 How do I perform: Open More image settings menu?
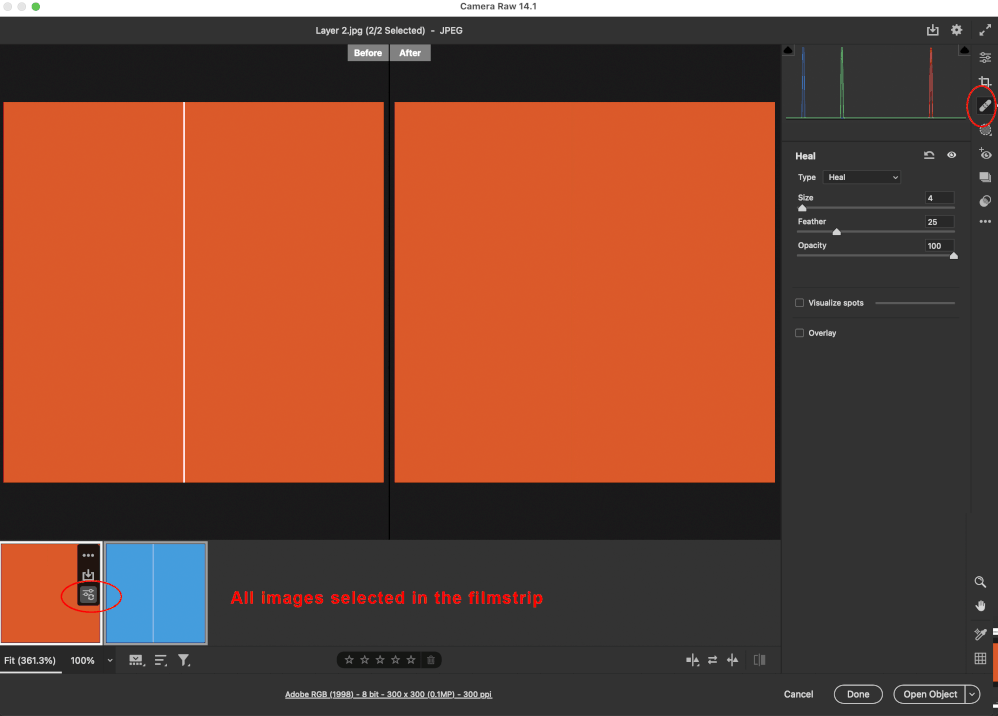(985, 221)
